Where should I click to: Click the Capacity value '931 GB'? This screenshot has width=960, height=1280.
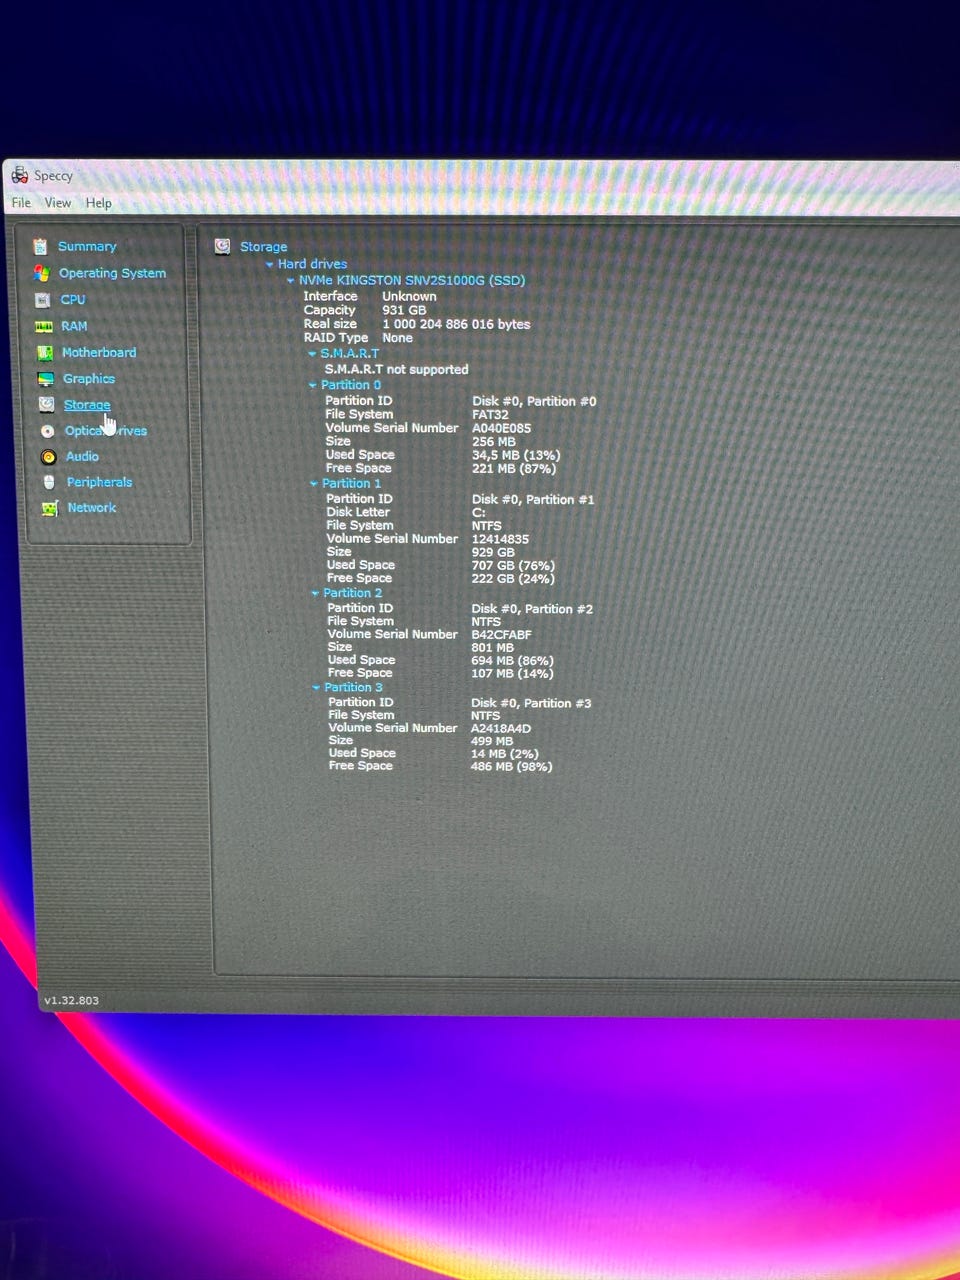pyautogui.click(x=404, y=310)
